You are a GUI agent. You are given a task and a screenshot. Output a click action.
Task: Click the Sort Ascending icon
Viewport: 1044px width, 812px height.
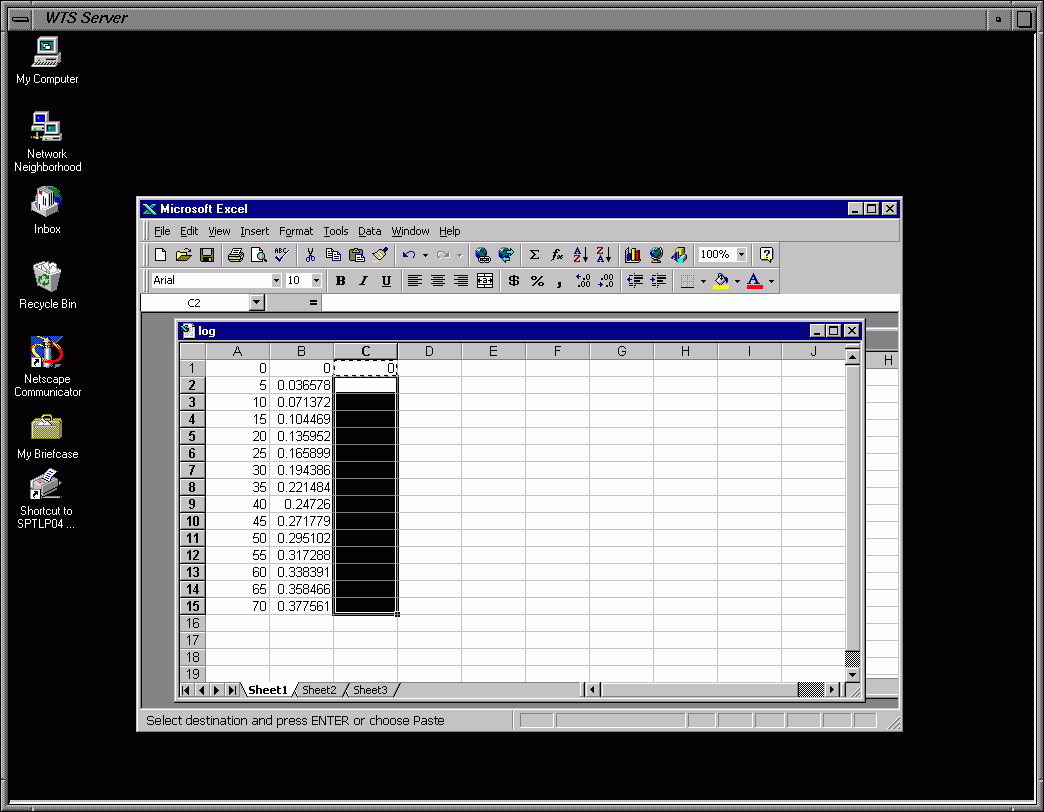pyautogui.click(x=580, y=255)
